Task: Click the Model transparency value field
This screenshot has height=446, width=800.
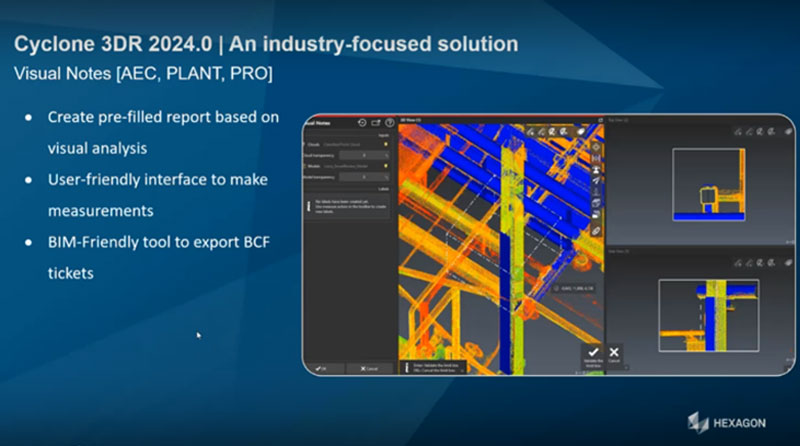Action: coord(364,177)
